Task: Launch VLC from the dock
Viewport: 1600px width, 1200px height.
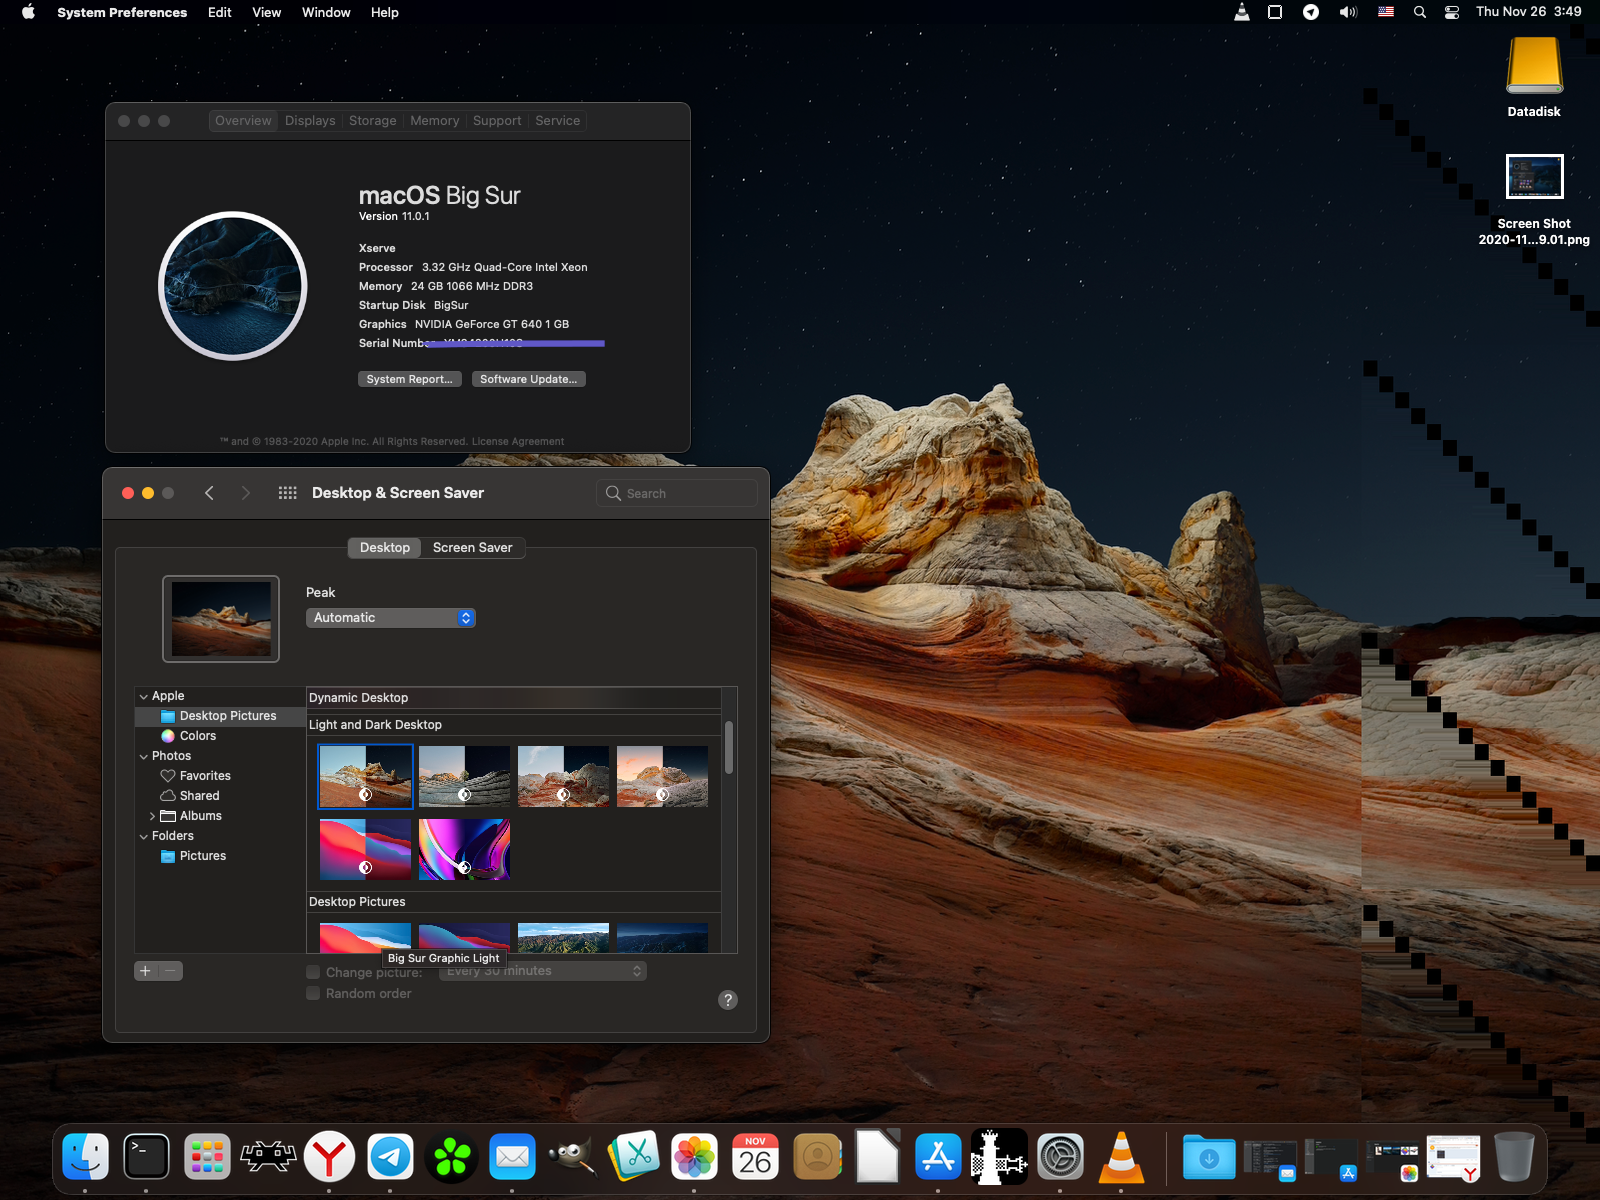Action: pos(1121,1157)
